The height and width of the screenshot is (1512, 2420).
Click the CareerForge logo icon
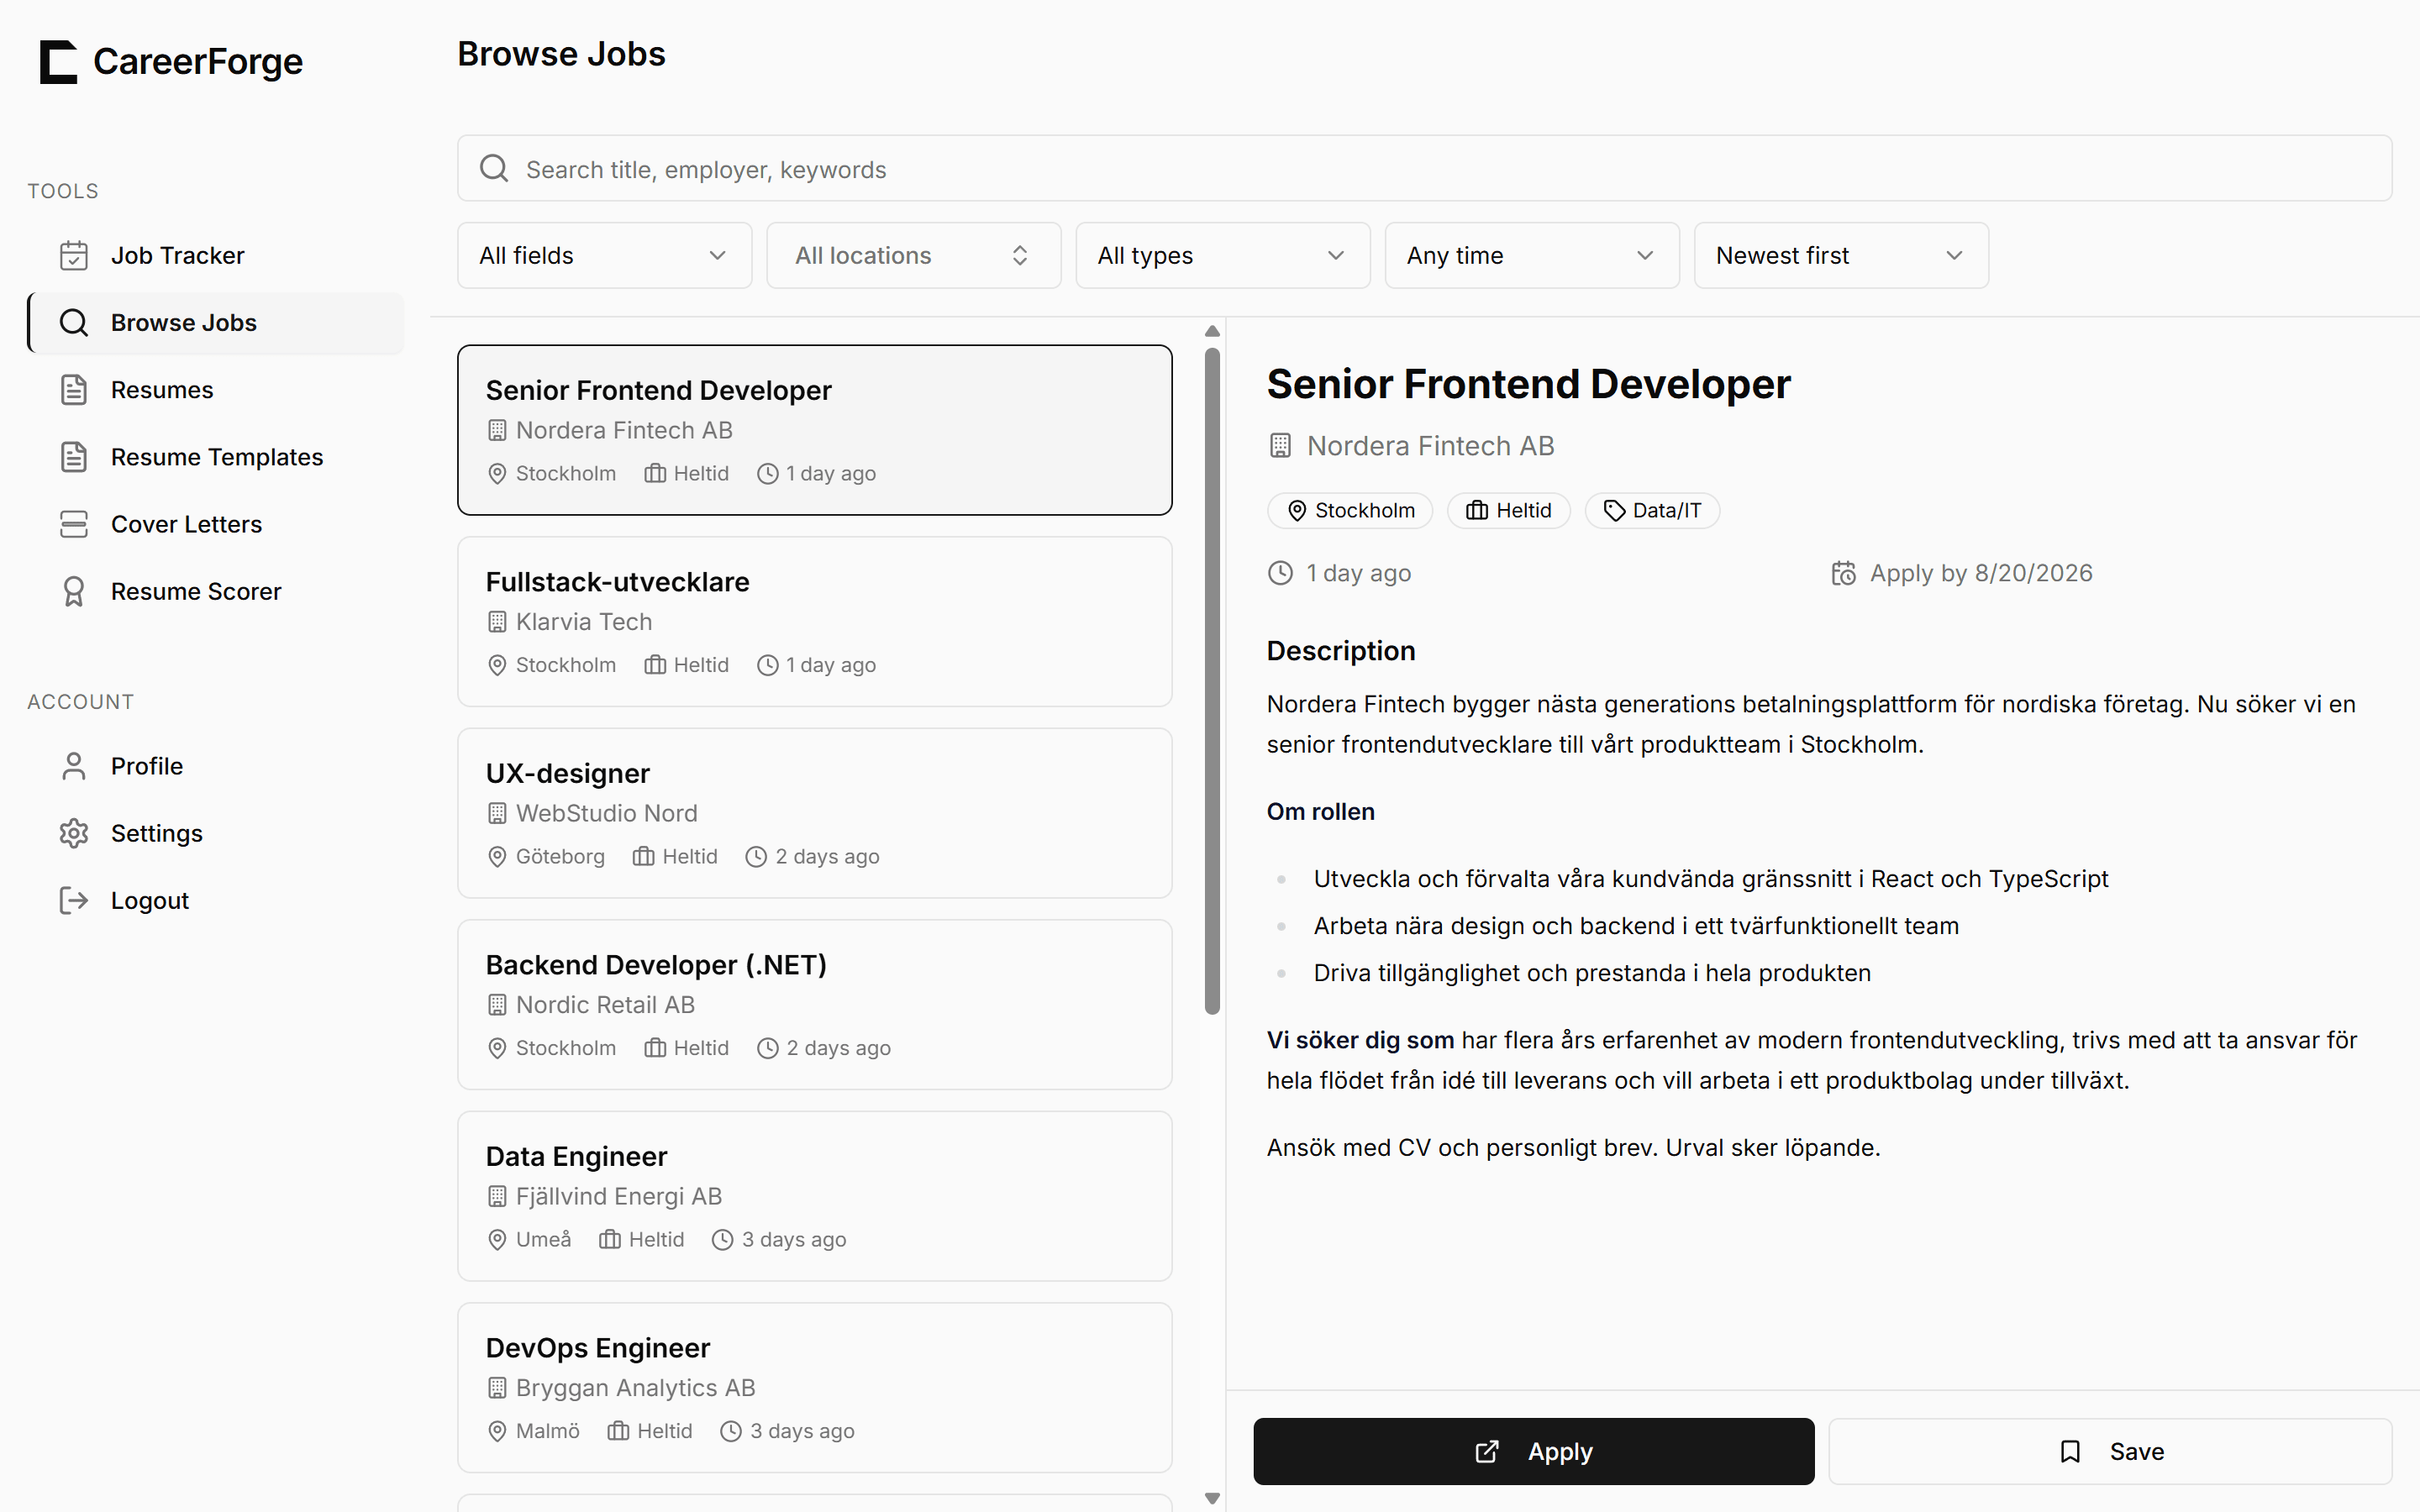[58, 62]
